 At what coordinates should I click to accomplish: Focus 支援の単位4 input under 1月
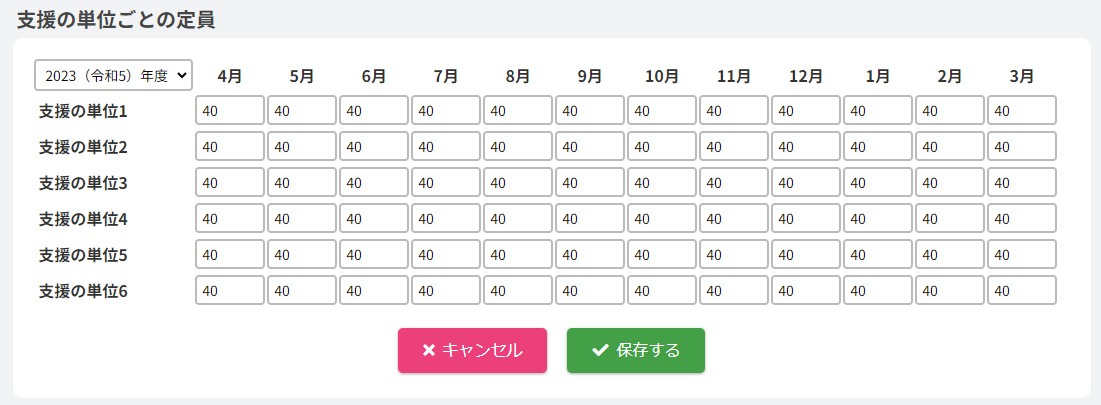878,219
